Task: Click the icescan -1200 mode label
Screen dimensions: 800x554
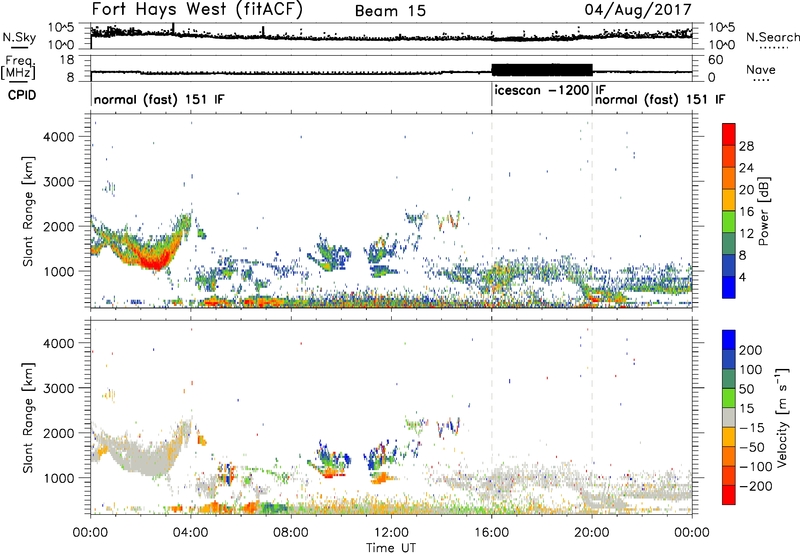Action: (541, 90)
